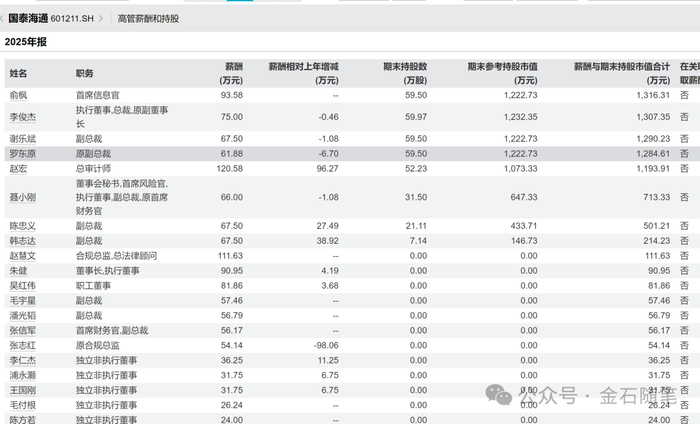Open executive profile link 张志红
The width and height of the screenshot is (700, 424).
(23, 345)
